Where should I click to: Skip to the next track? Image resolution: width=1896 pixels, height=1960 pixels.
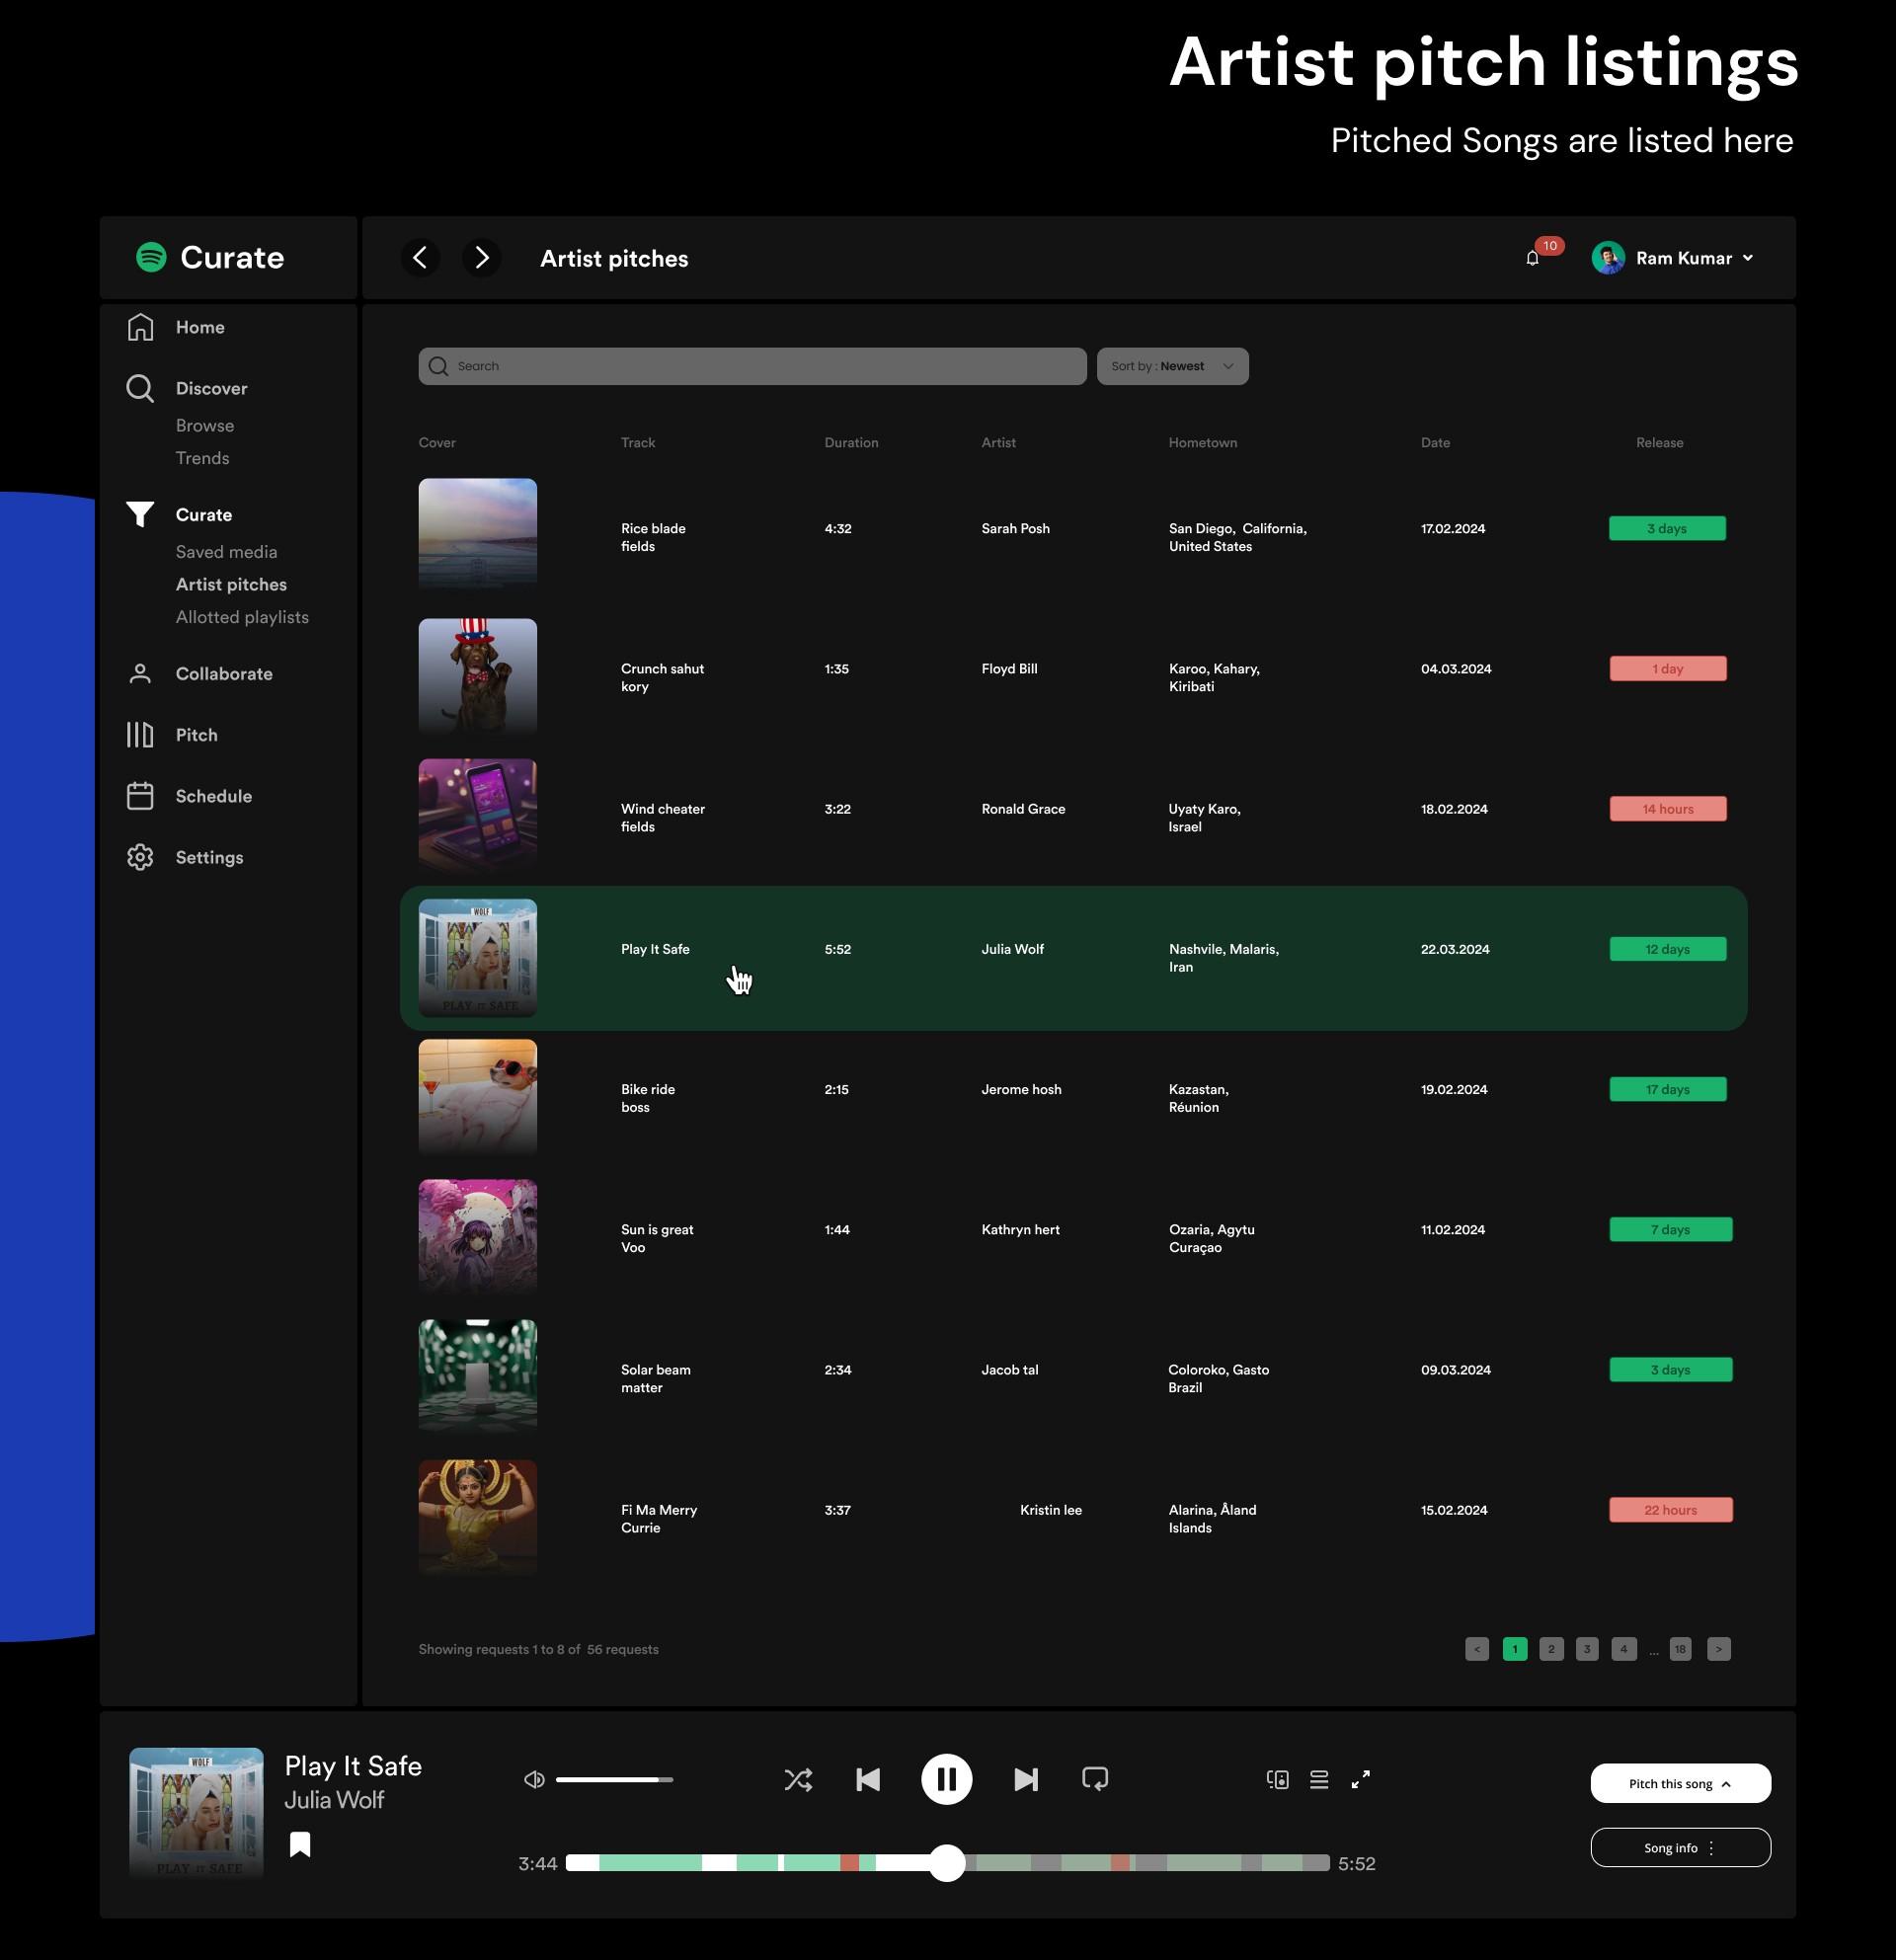pyautogui.click(x=1025, y=1779)
